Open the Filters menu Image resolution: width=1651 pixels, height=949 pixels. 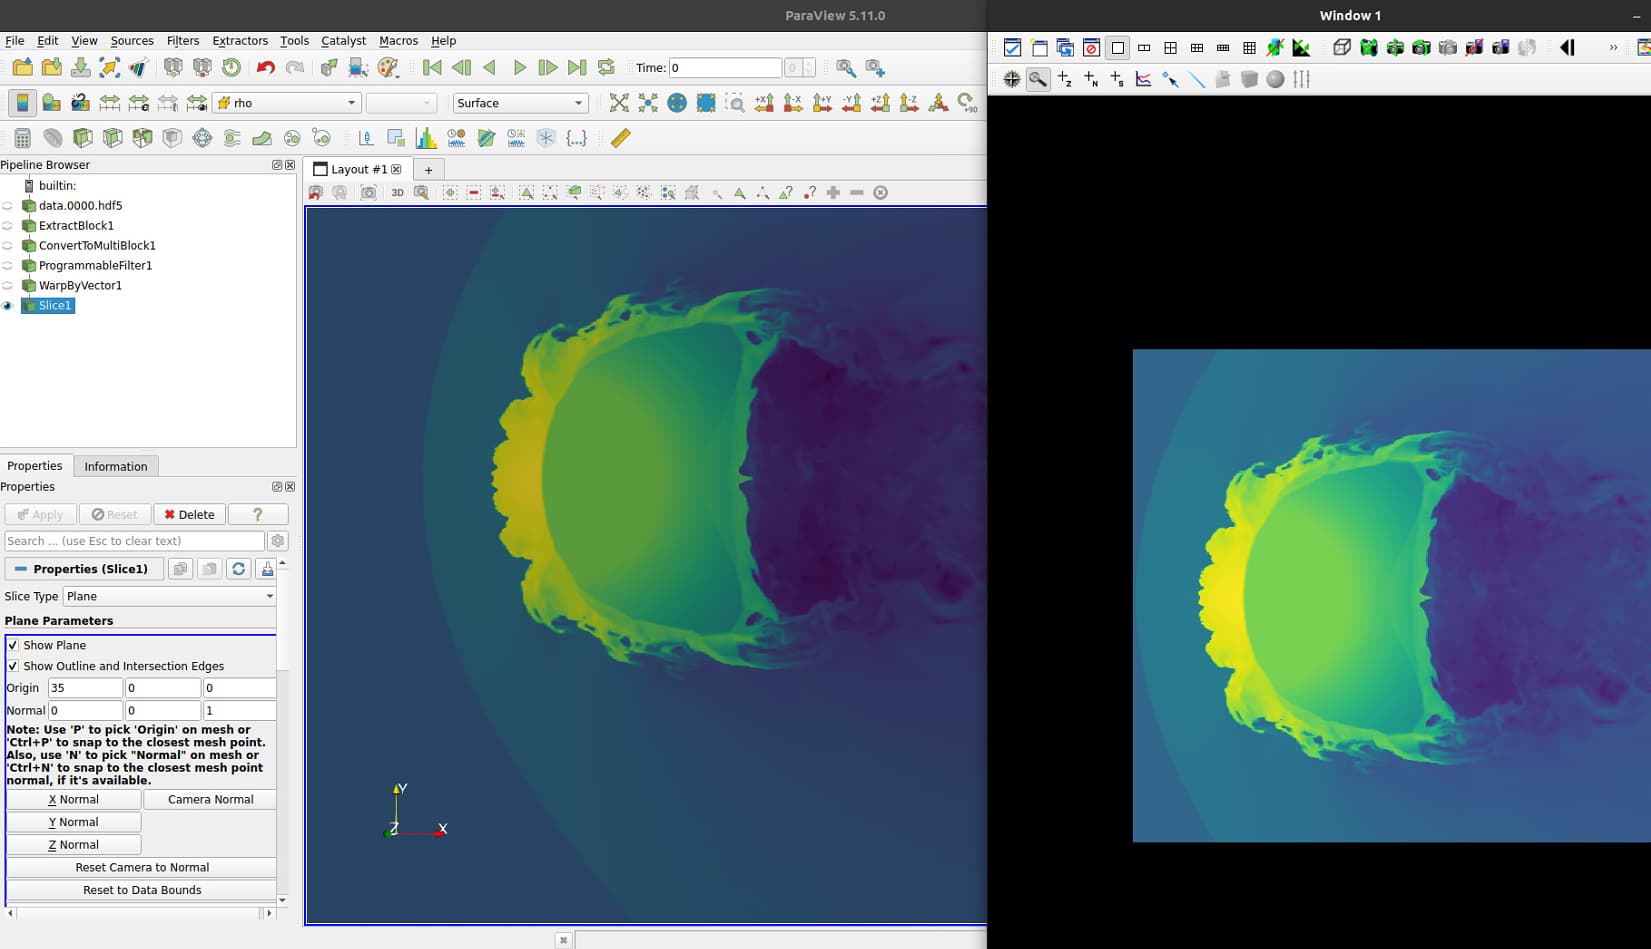click(183, 41)
